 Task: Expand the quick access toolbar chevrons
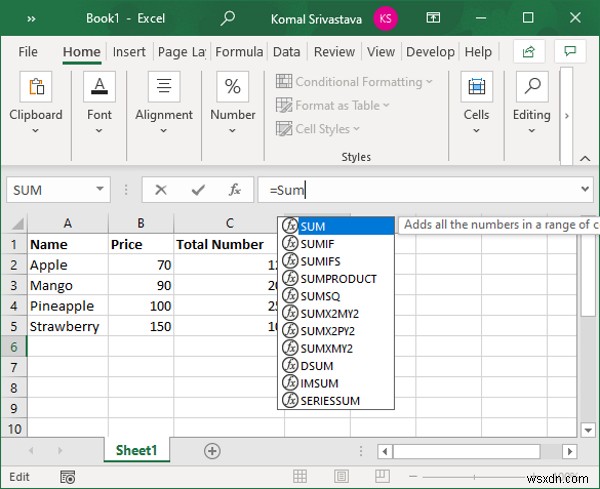(x=31, y=19)
